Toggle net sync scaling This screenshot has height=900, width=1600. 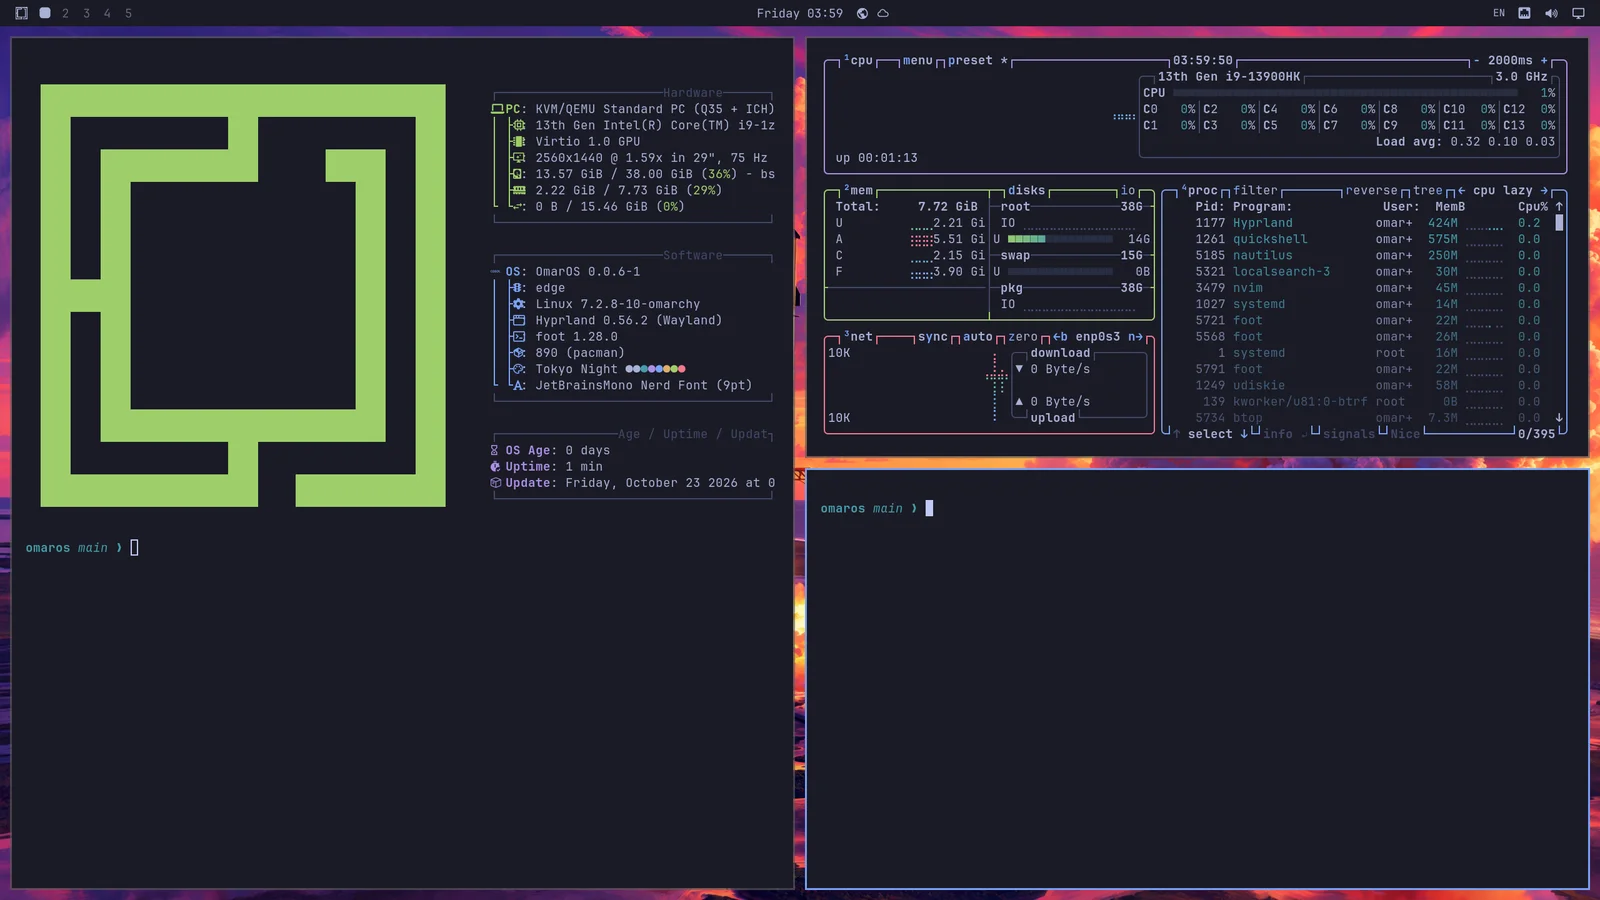(932, 337)
